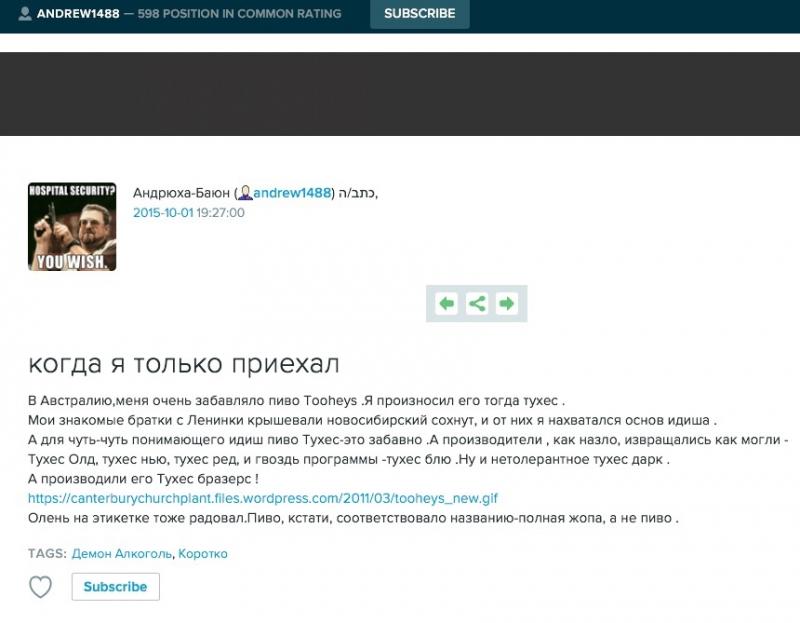Screen dimensions: 800x623
Task: Click the TAGS: label
Action: [x=47, y=554]
